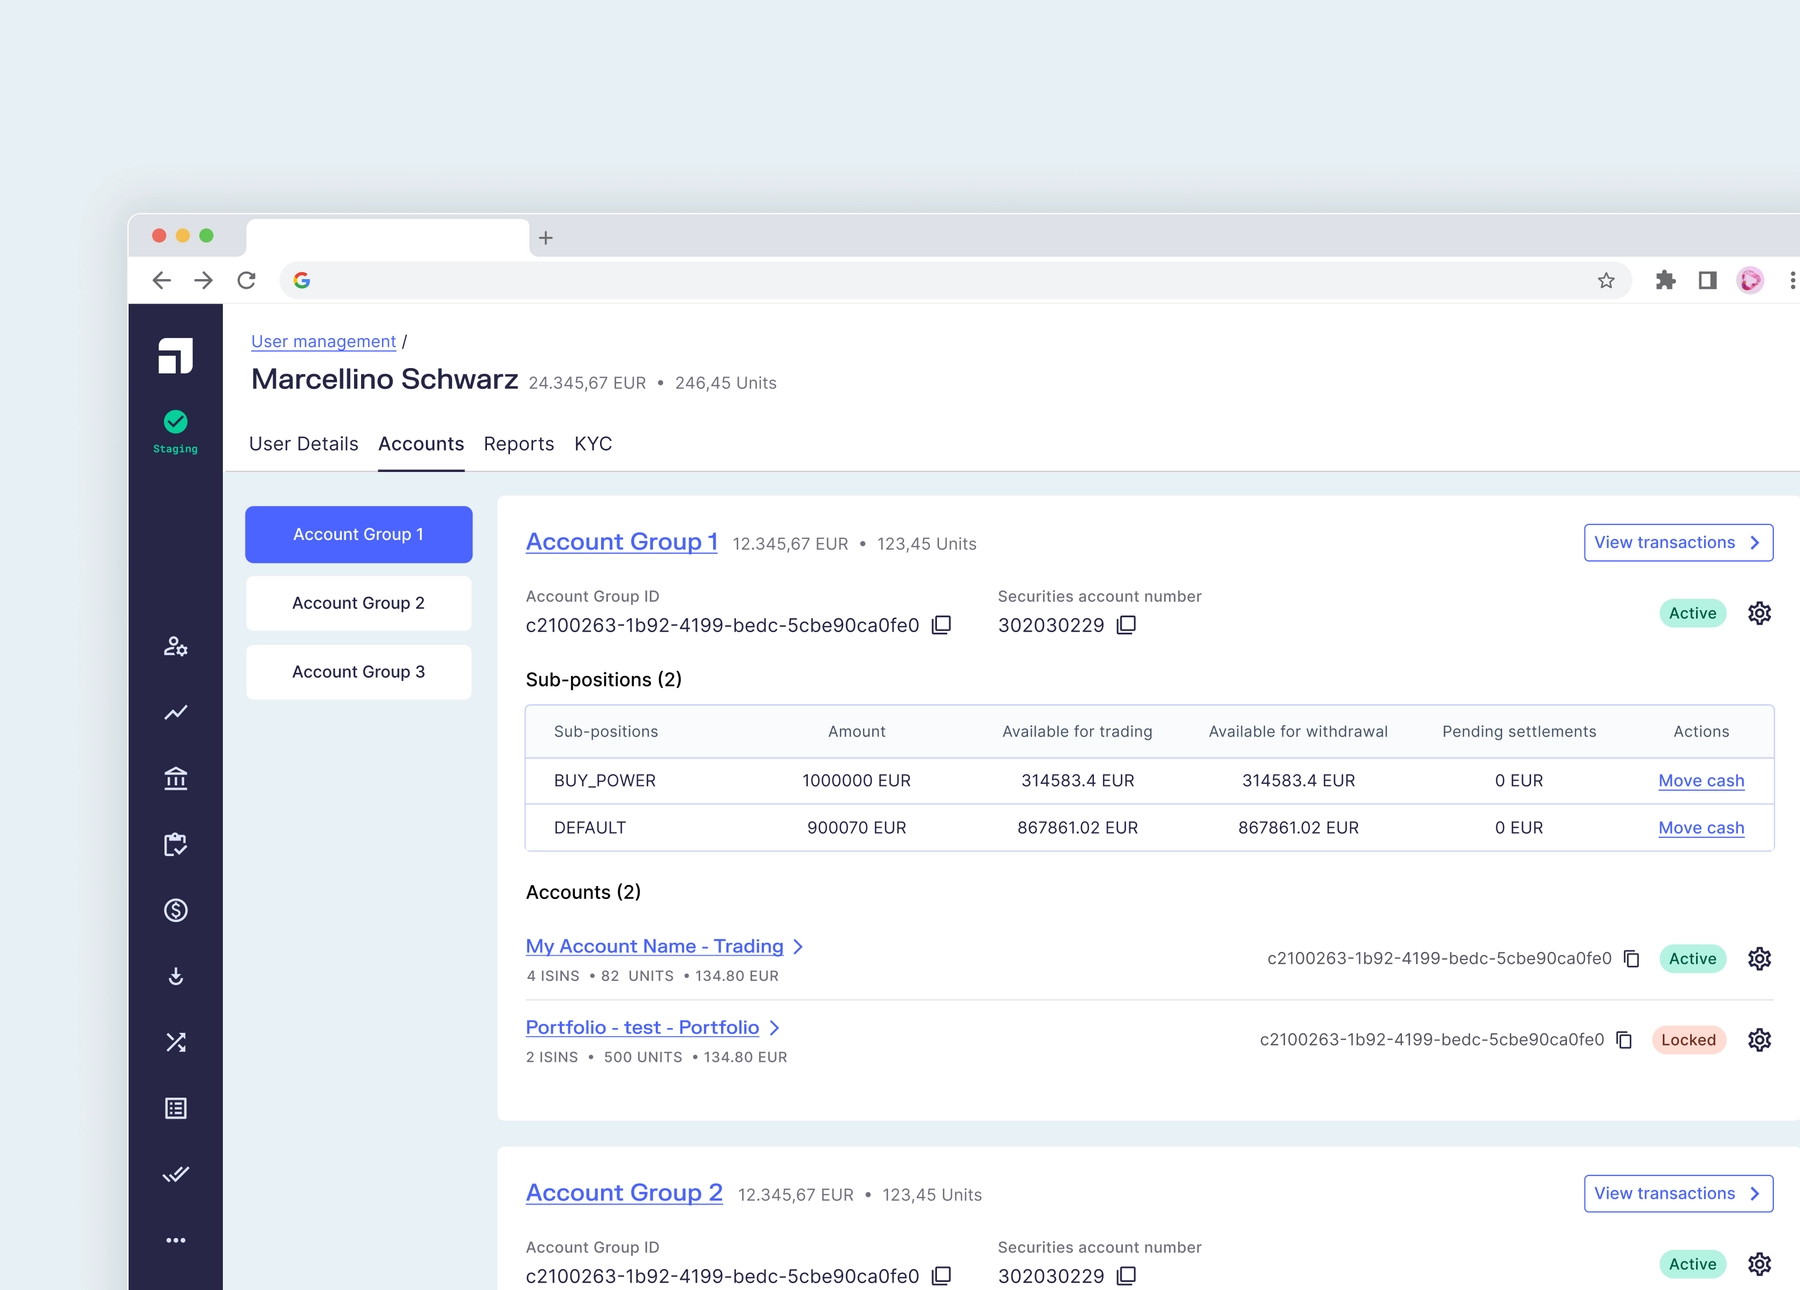Select the BUY_POWER cell
1800x1290 pixels.
coord(605,781)
